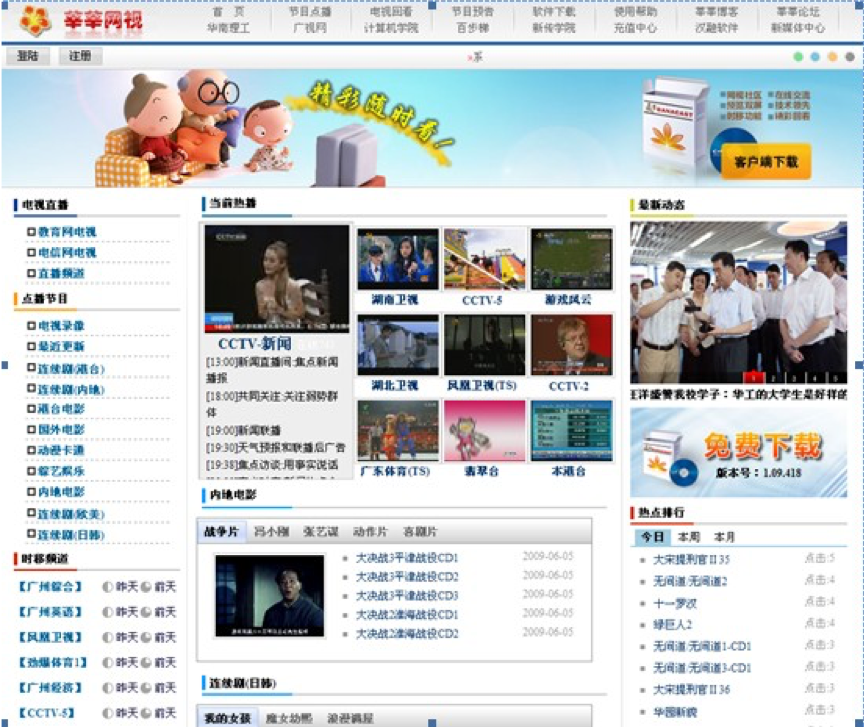
Task: Open the 教育网电视 sidebar link
Action: click(67, 232)
